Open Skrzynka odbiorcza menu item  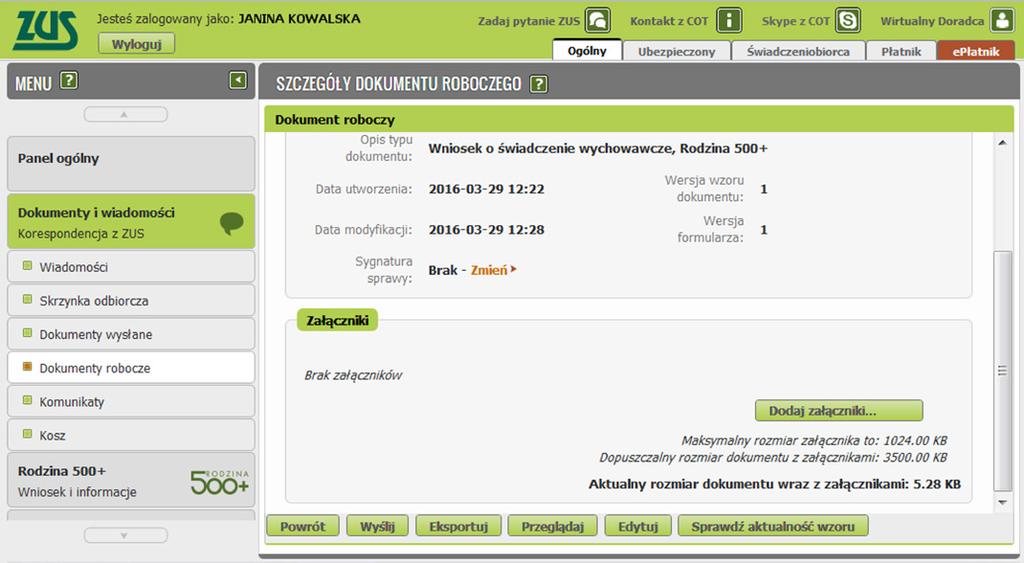131,300
